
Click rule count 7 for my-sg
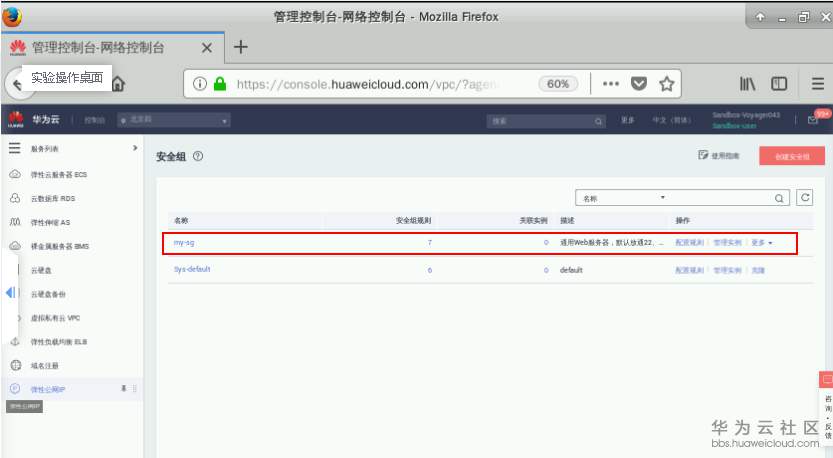(430, 243)
